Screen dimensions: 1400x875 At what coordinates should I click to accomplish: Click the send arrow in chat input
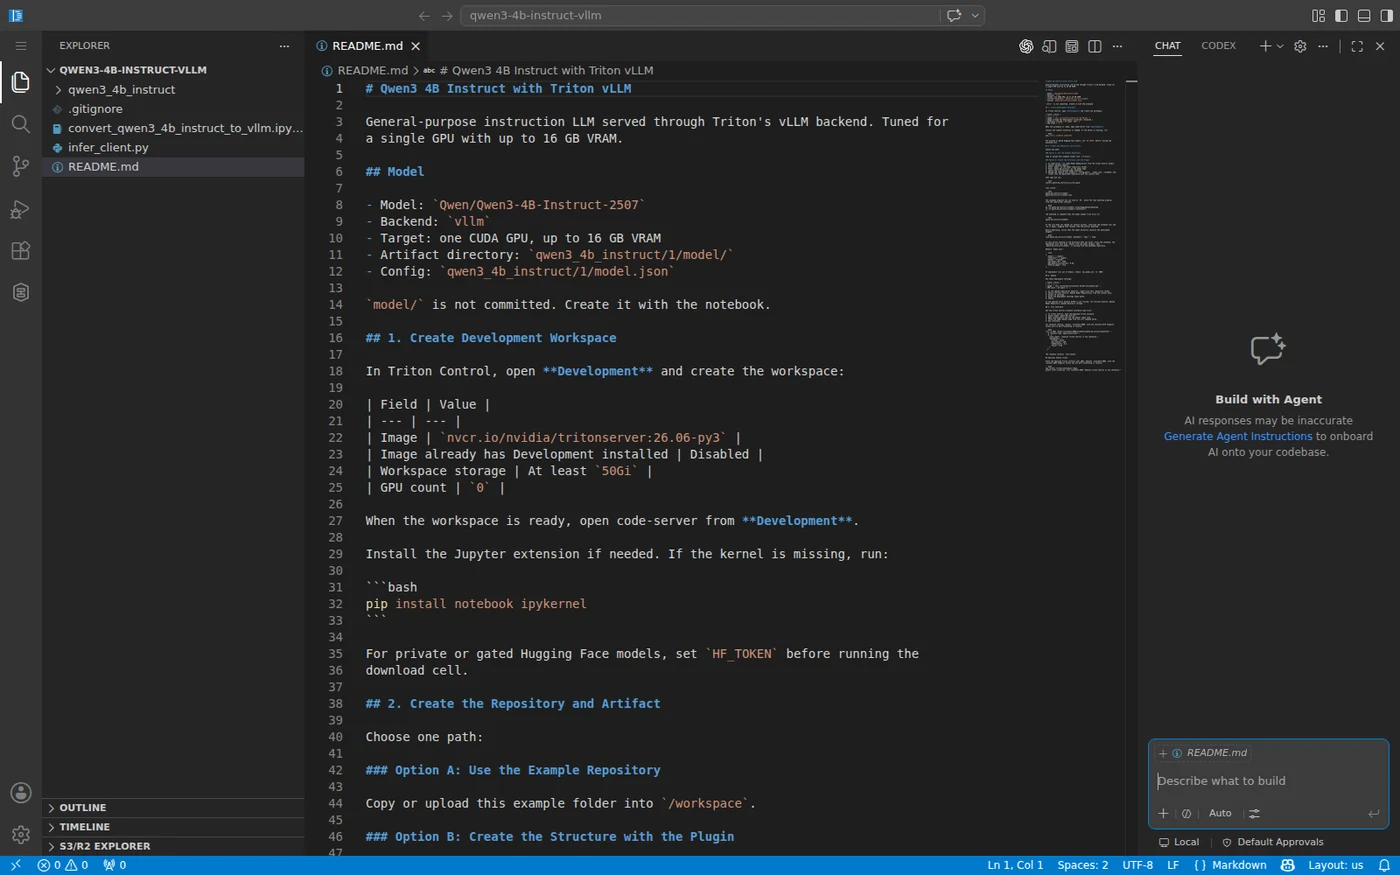(1373, 813)
